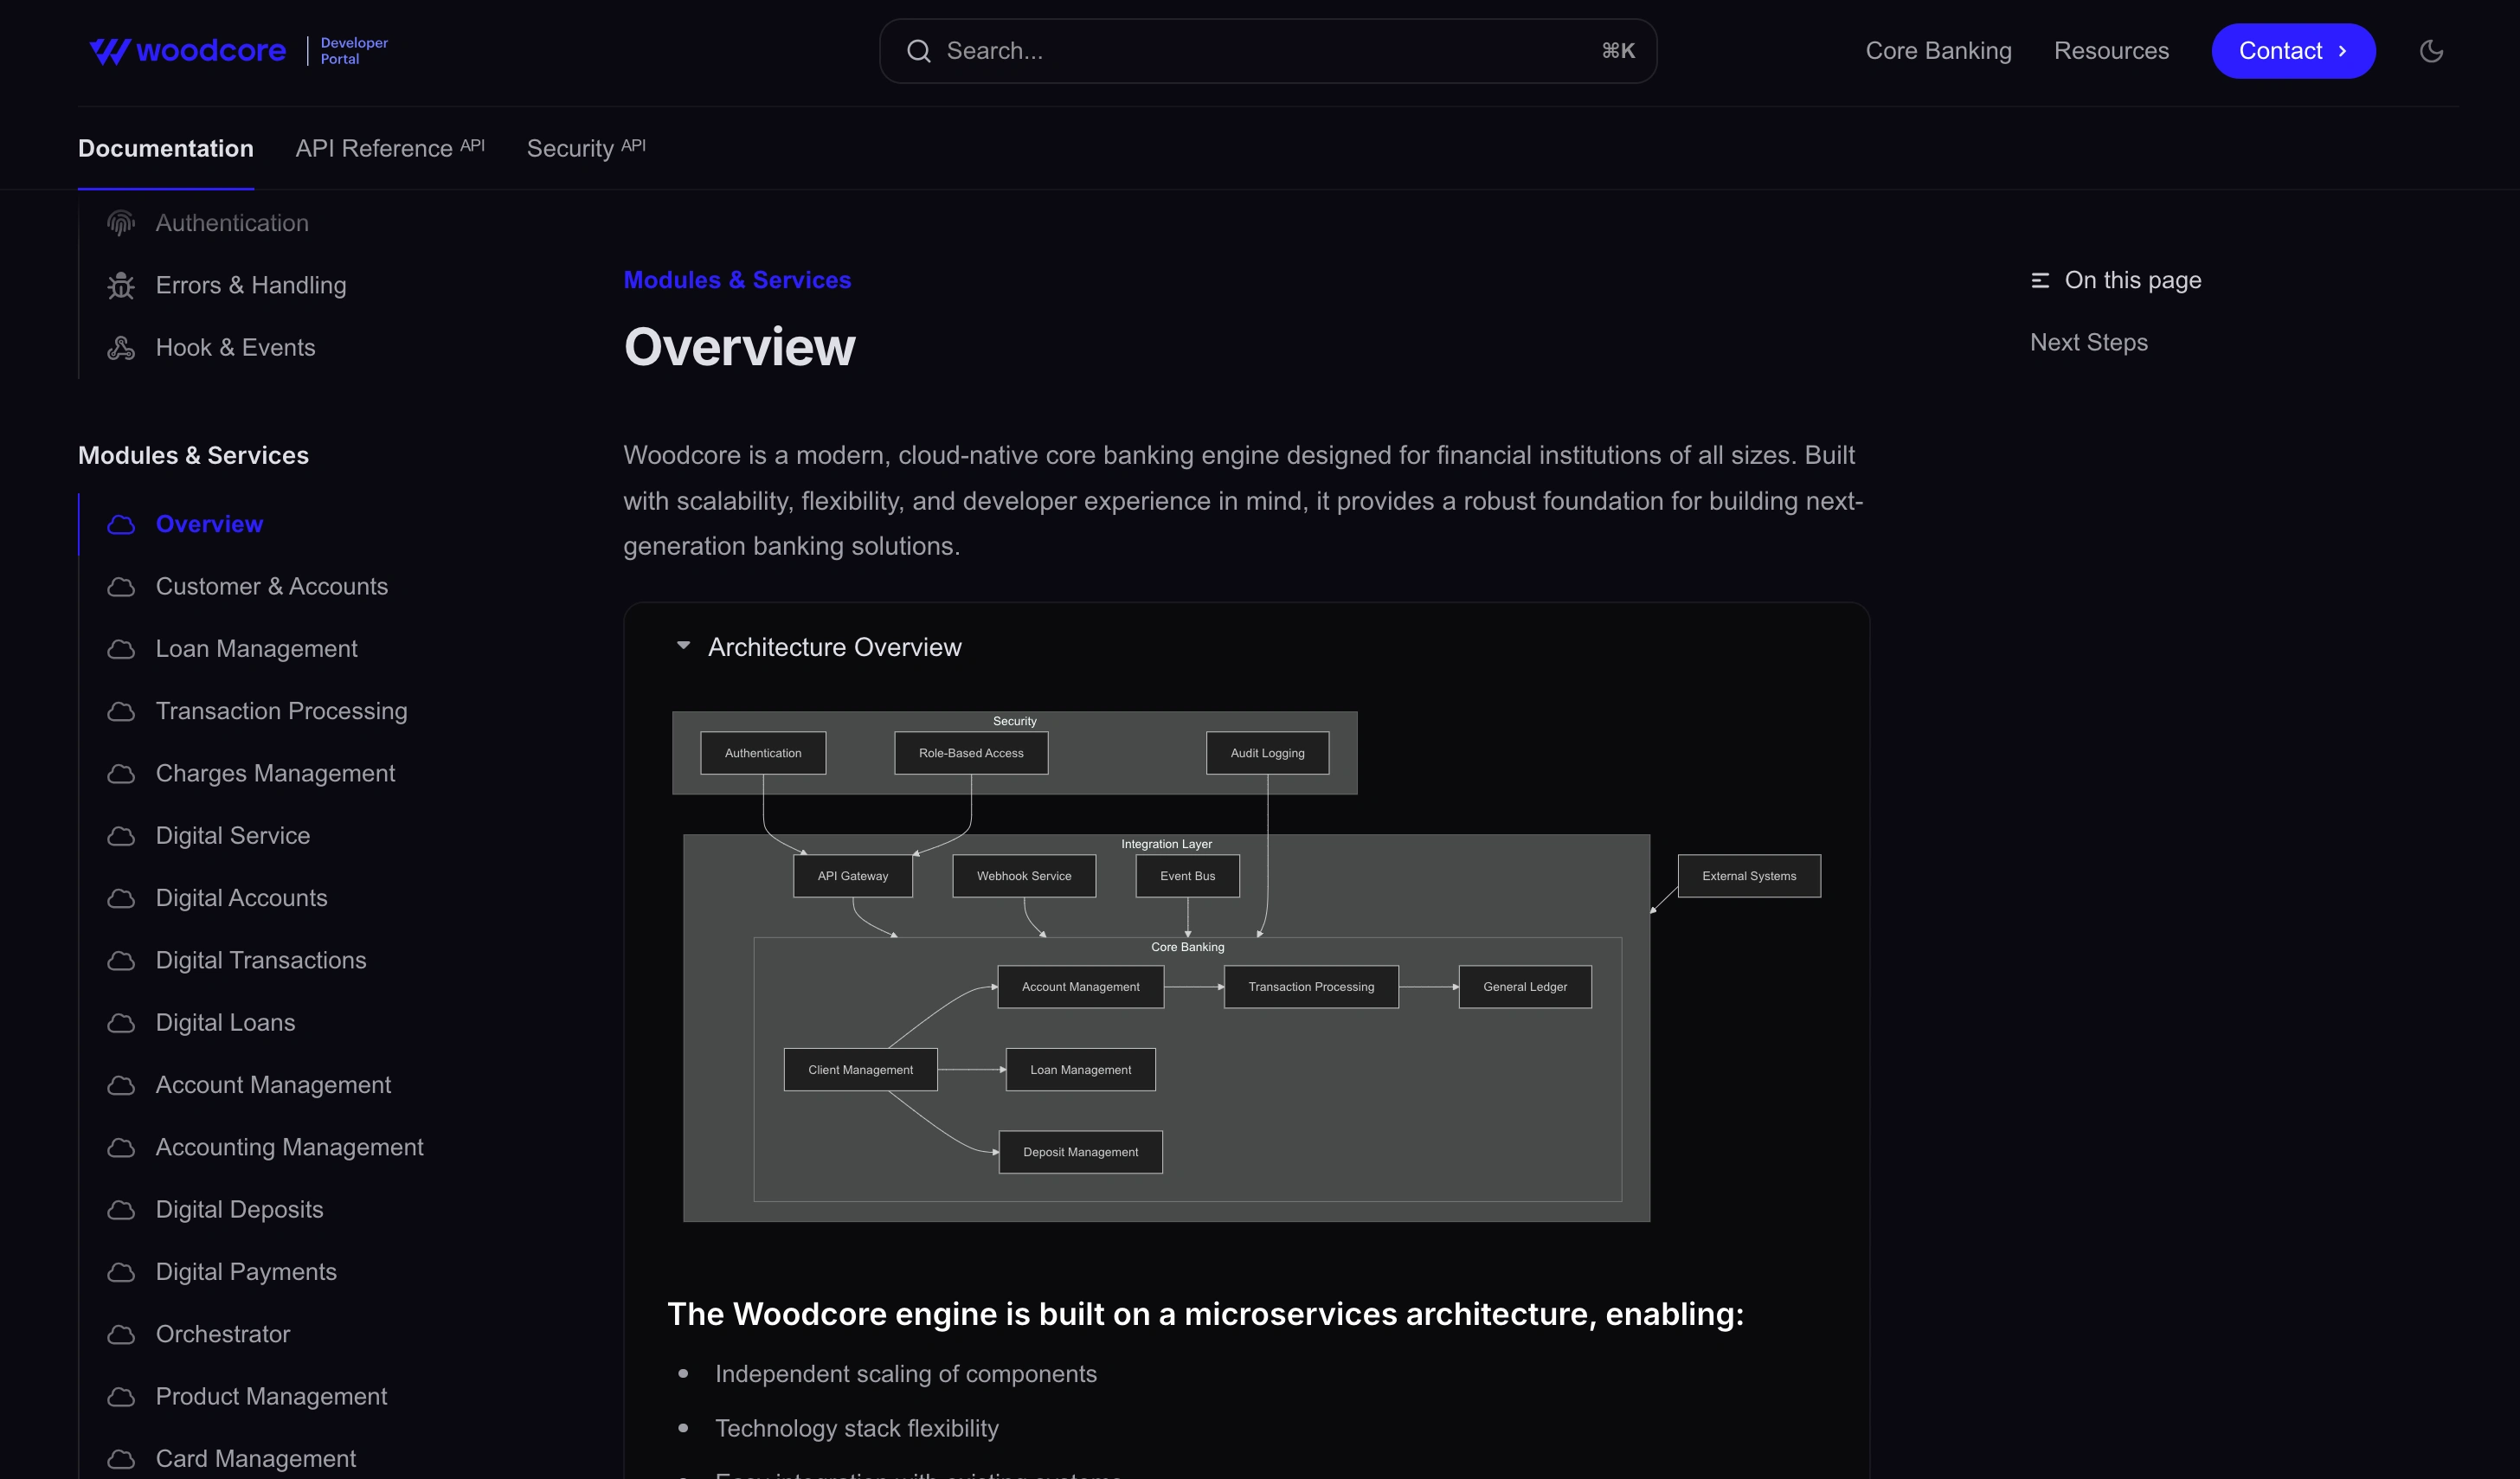Open Authentication in the sidebar
The height and width of the screenshot is (1479, 2520).
[232, 223]
